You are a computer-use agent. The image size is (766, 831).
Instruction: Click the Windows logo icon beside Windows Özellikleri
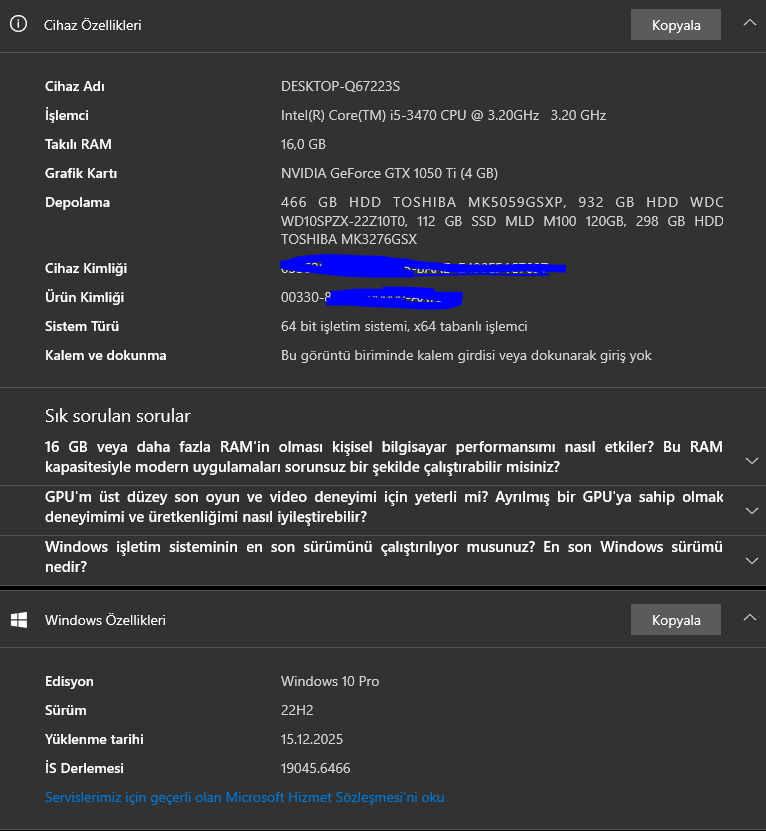(19, 620)
